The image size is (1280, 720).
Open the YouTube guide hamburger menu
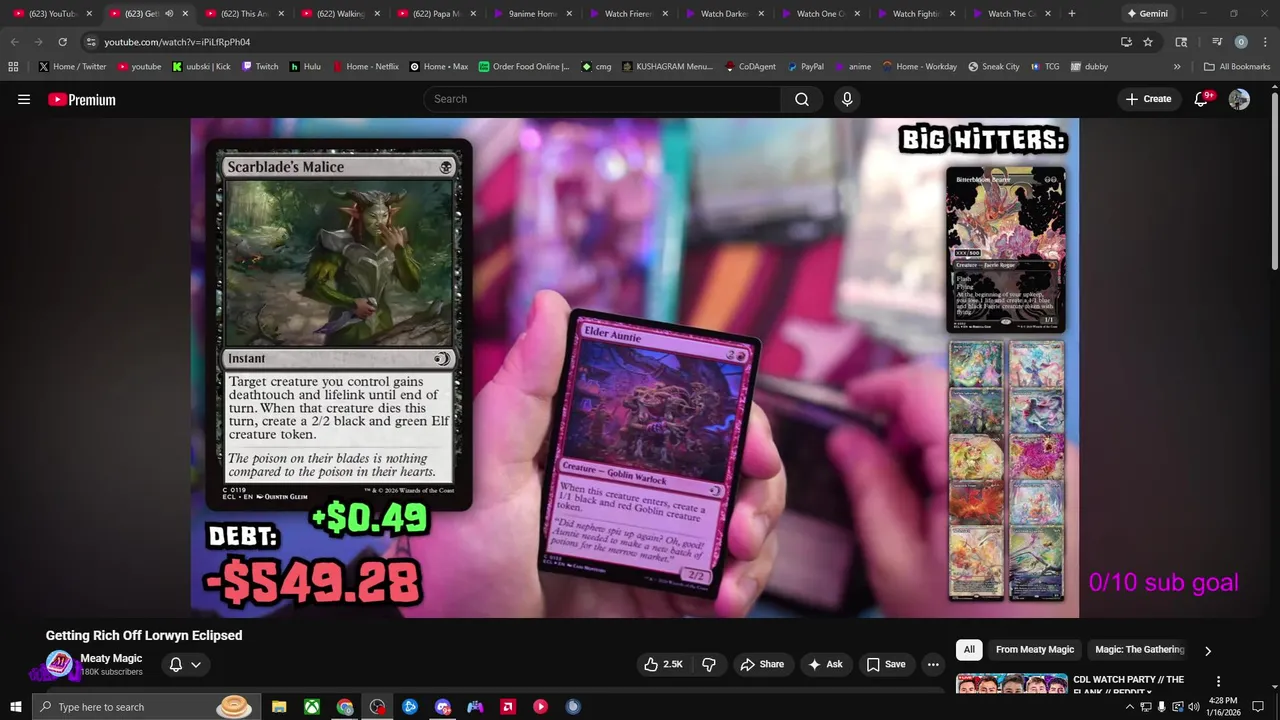pos(24,99)
